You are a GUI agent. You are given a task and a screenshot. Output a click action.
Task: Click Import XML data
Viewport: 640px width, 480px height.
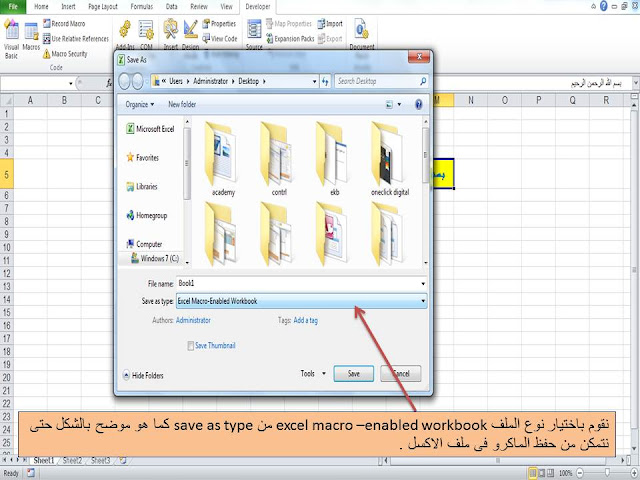coord(330,24)
